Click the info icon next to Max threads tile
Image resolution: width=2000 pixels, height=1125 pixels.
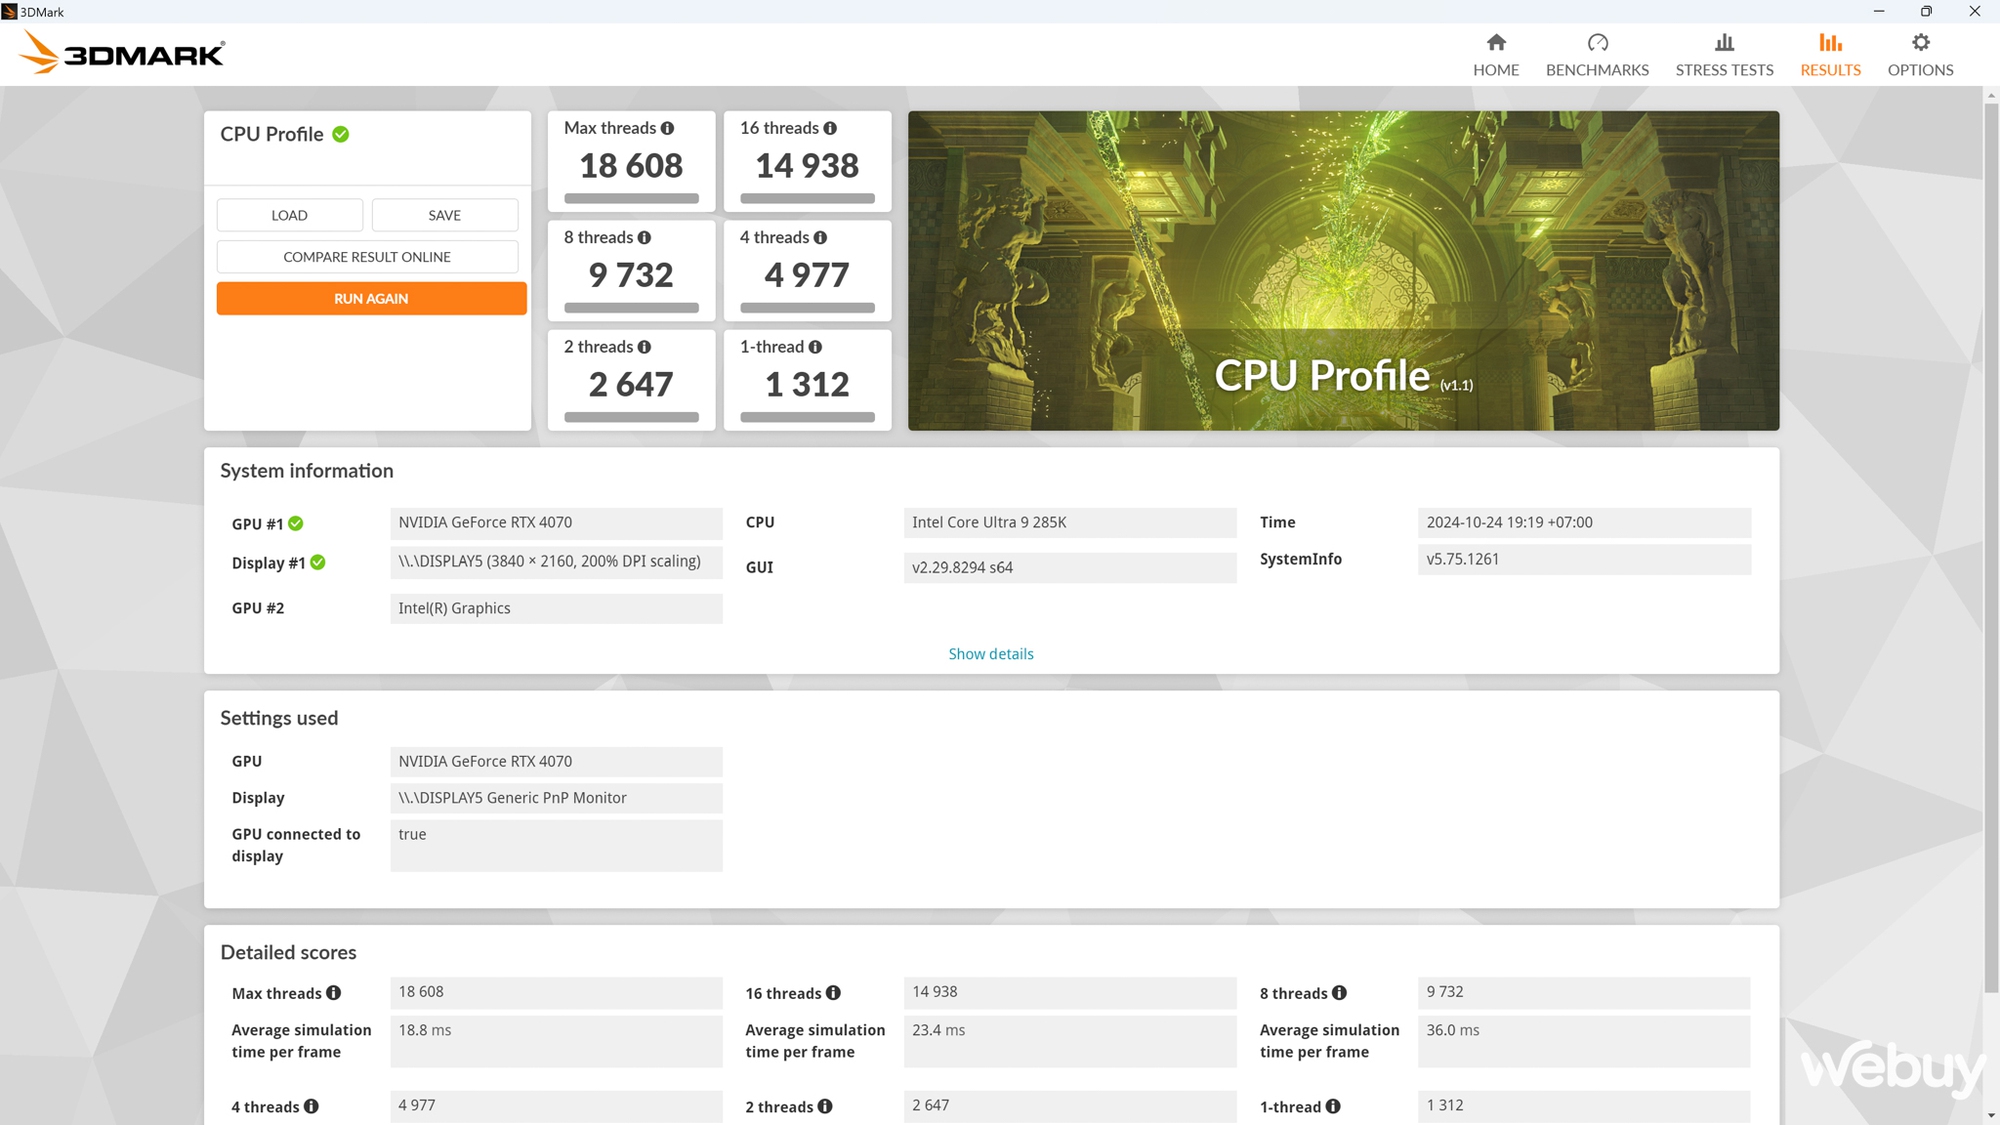(x=667, y=128)
